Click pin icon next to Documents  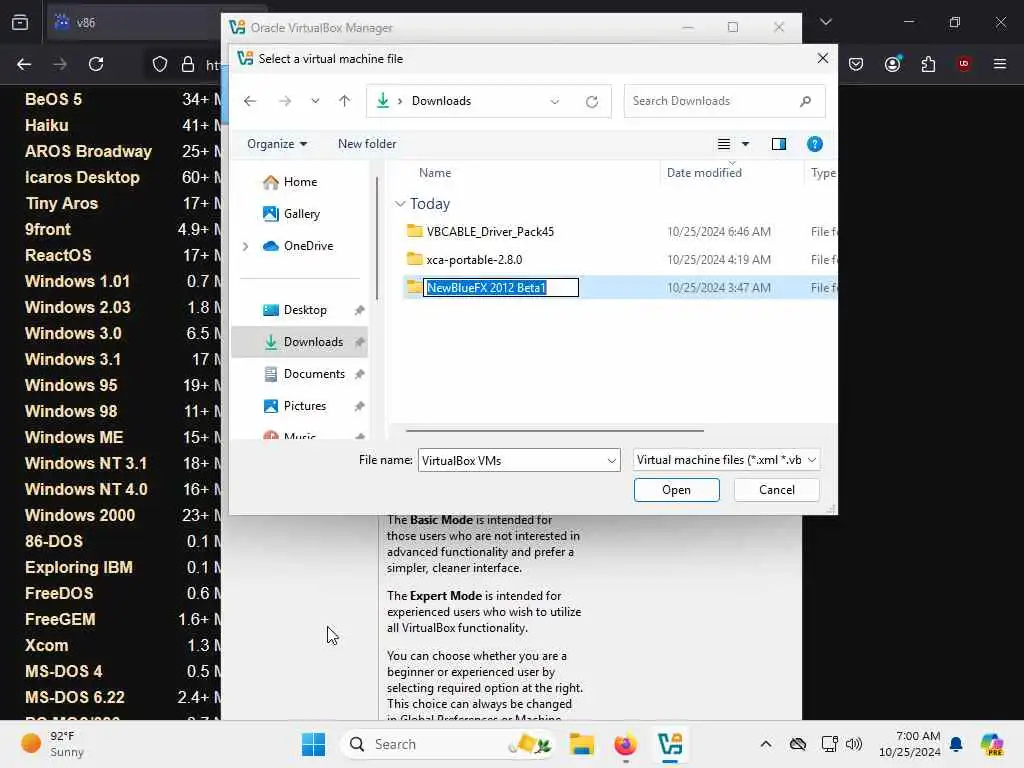pos(359,374)
